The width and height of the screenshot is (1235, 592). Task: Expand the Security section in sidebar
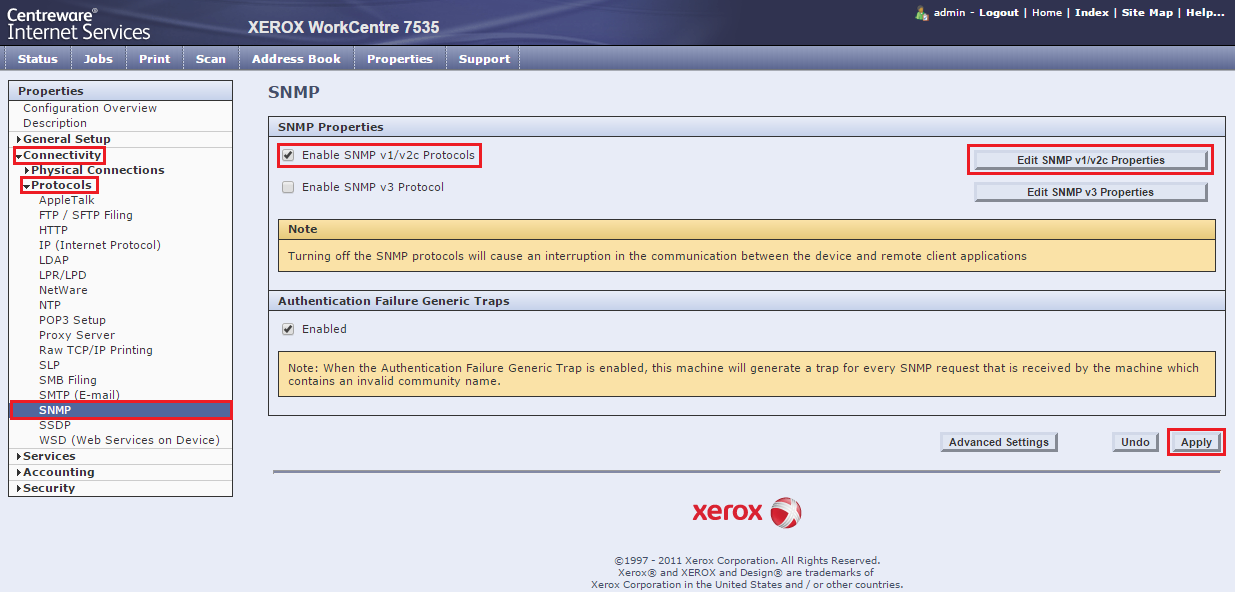(x=19, y=489)
